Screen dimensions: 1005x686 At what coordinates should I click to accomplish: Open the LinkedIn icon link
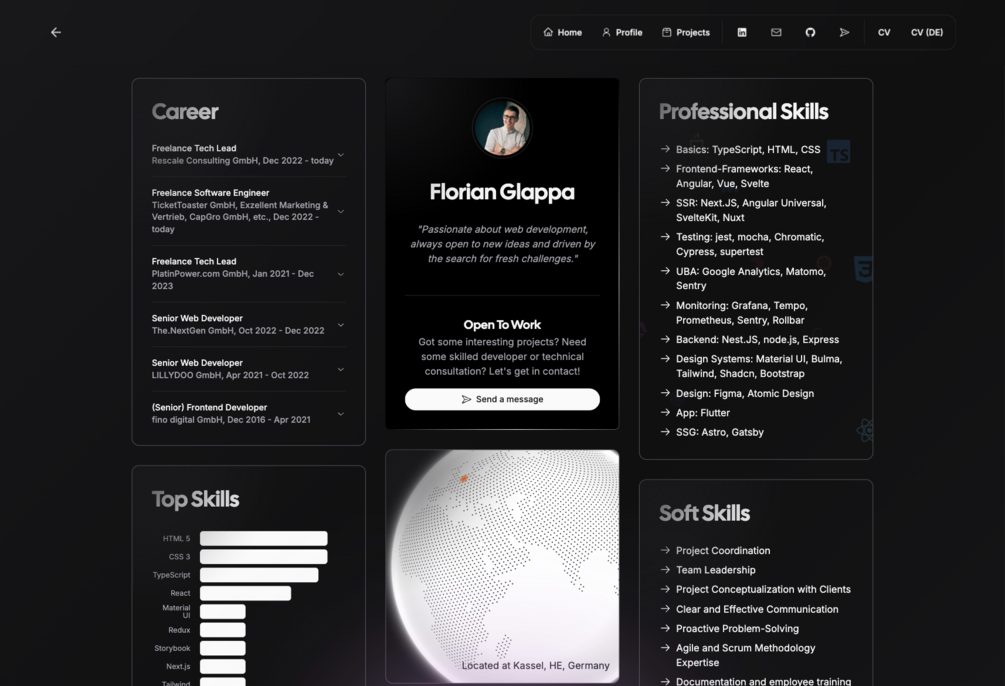tap(742, 32)
